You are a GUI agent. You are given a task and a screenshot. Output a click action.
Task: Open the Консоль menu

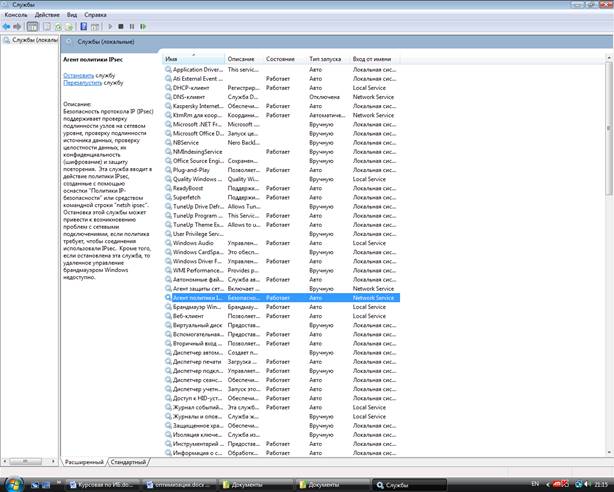click(x=18, y=16)
